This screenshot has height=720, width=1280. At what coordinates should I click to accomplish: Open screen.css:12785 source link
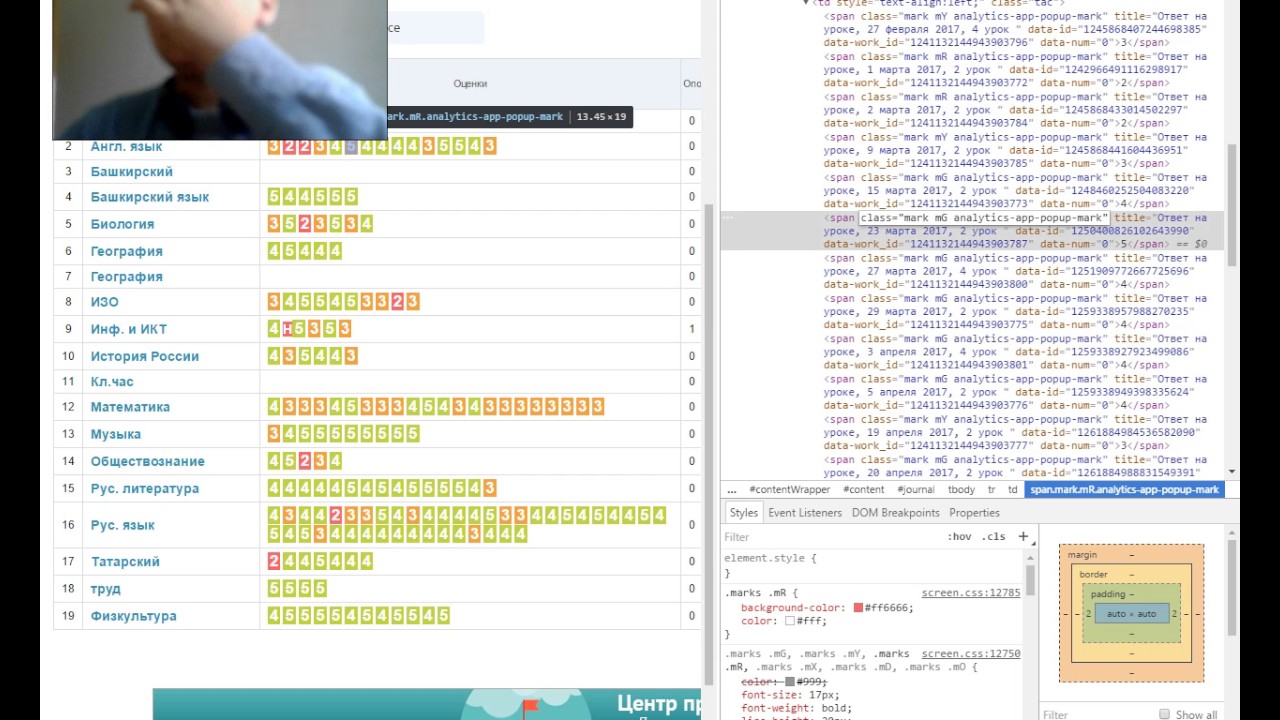click(x=971, y=593)
